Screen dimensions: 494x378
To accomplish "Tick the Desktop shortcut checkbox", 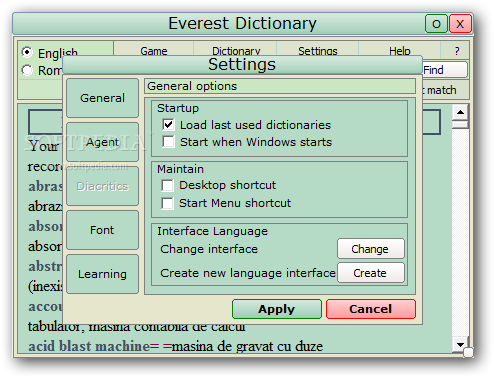I will coord(167,185).
